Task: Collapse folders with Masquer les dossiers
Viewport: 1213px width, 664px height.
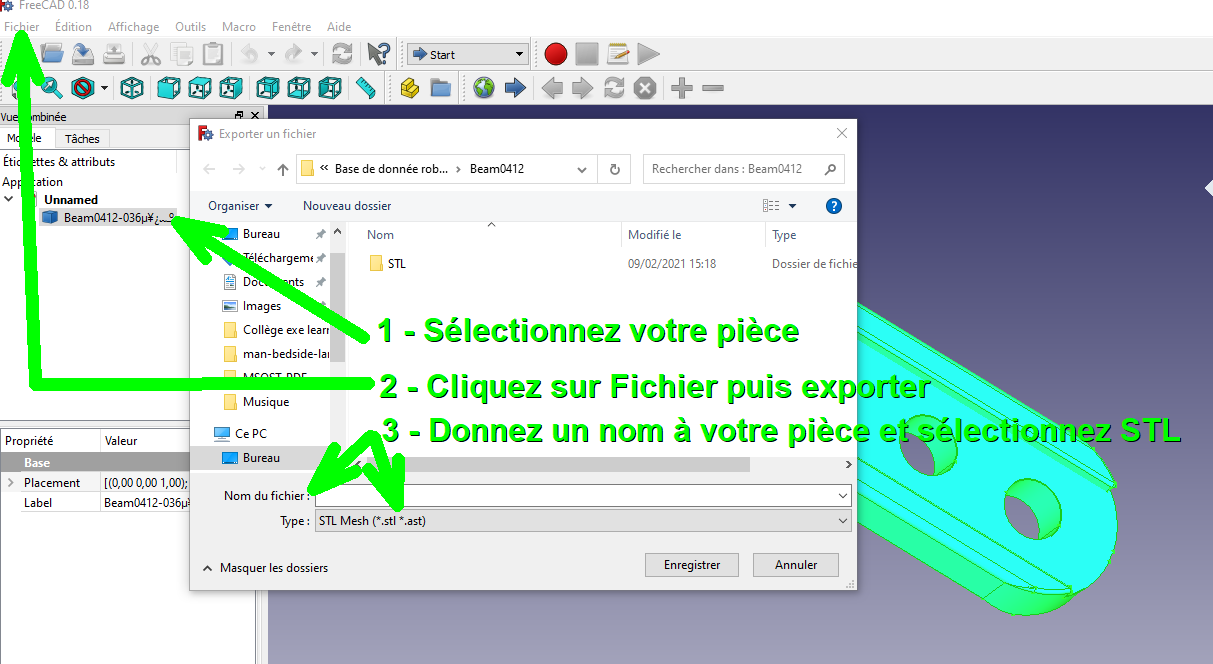Action: (x=266, y=567)
